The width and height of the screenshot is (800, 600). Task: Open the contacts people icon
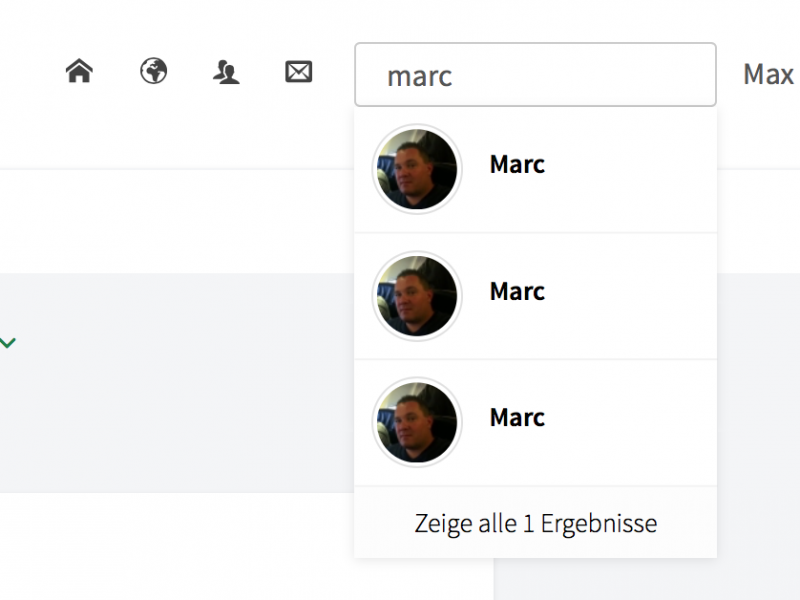pos(226,71)
